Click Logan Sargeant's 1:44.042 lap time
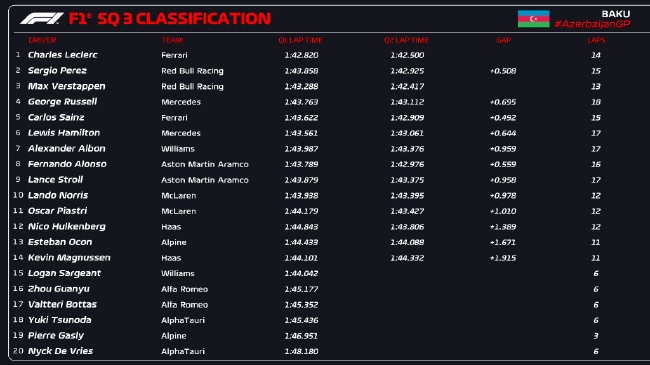 (301, 273)
